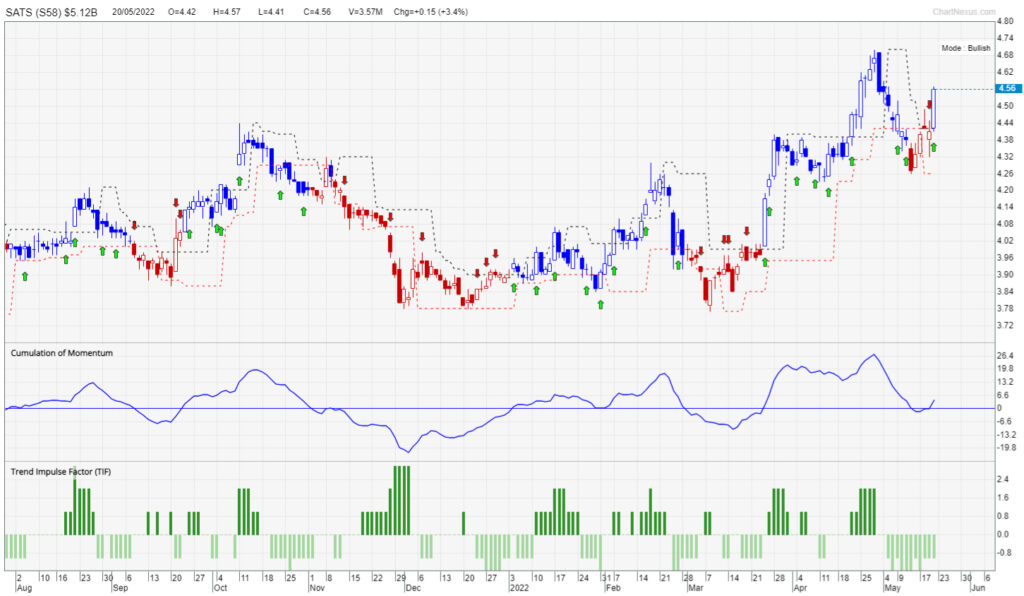The width and height of the screenshot is (1024, 596).
Task: Click the 2.4 TIF axis label
Action: click(1002, 479)
